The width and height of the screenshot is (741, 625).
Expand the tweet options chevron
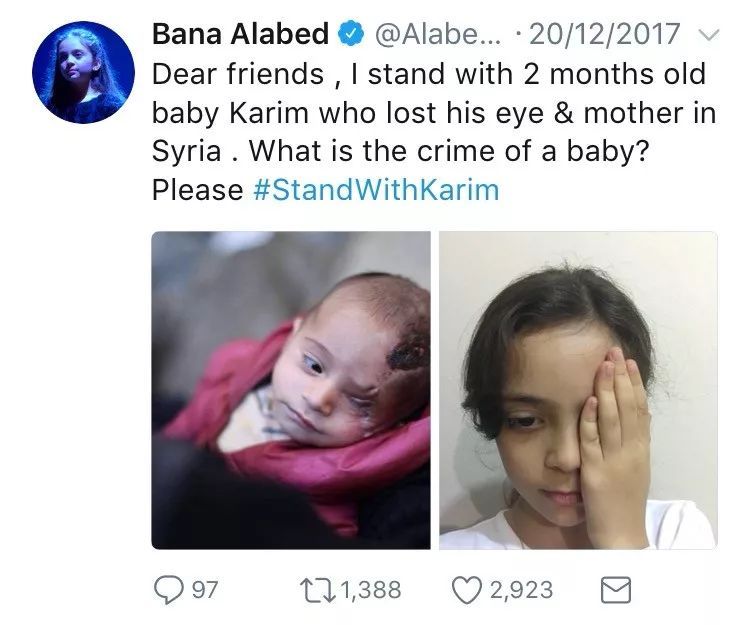708,34
